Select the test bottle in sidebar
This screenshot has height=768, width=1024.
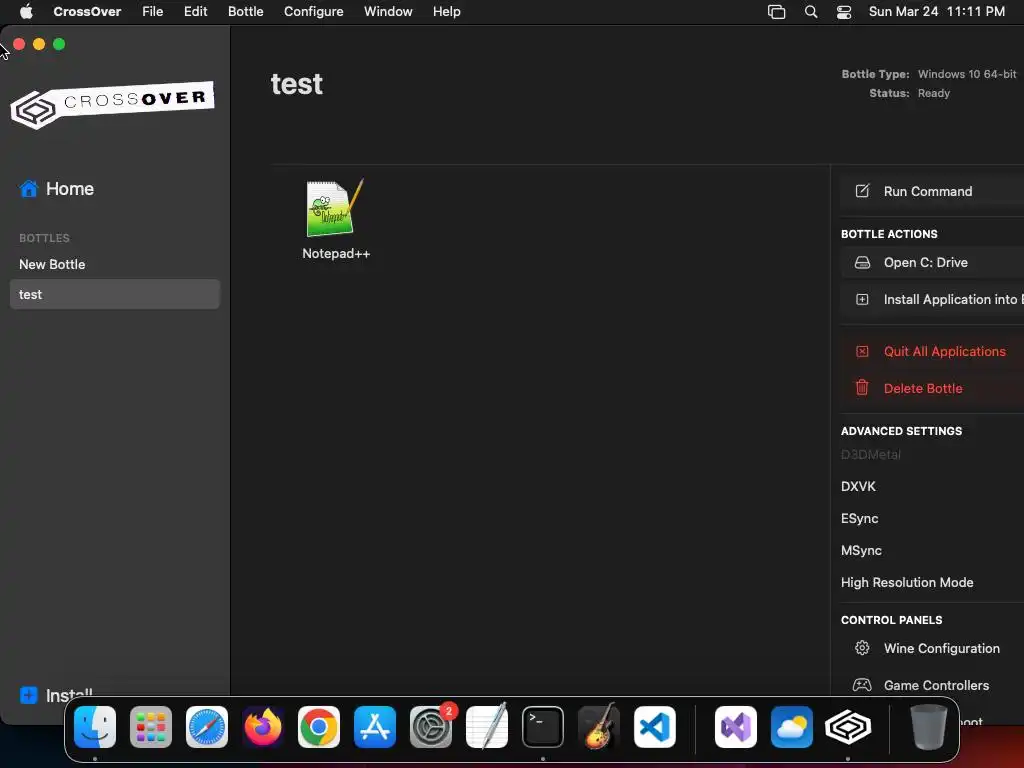coord(115,295)
